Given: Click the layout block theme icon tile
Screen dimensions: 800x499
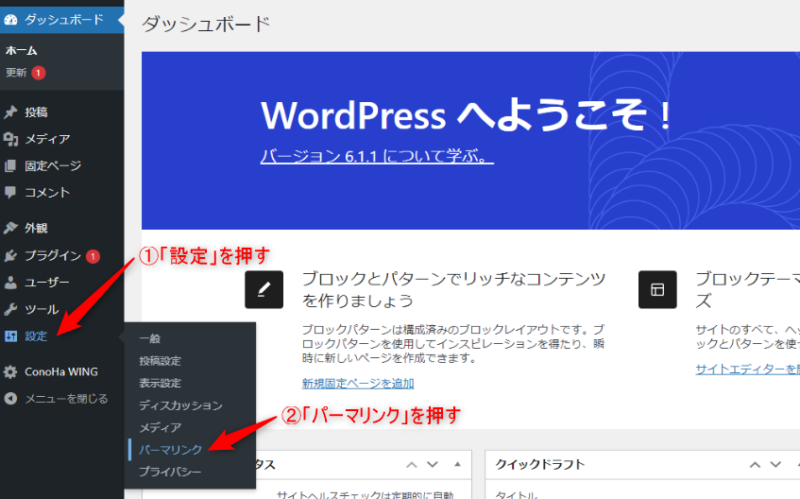Looking at the screenshot, I should (657, 289).
